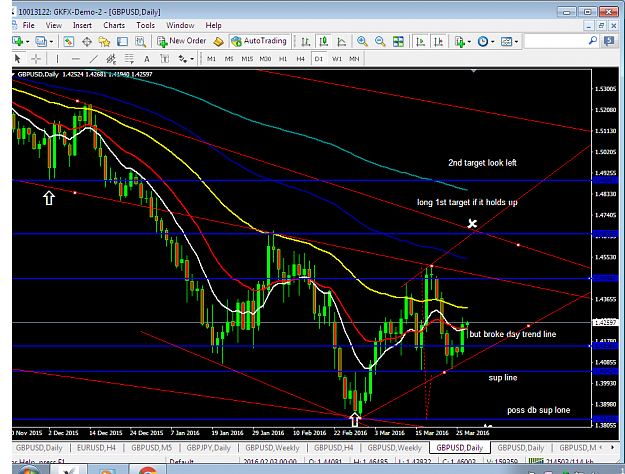Pick the vertical line drawing tool
Viewport: 625px width, 474px height.
[57, 59]
